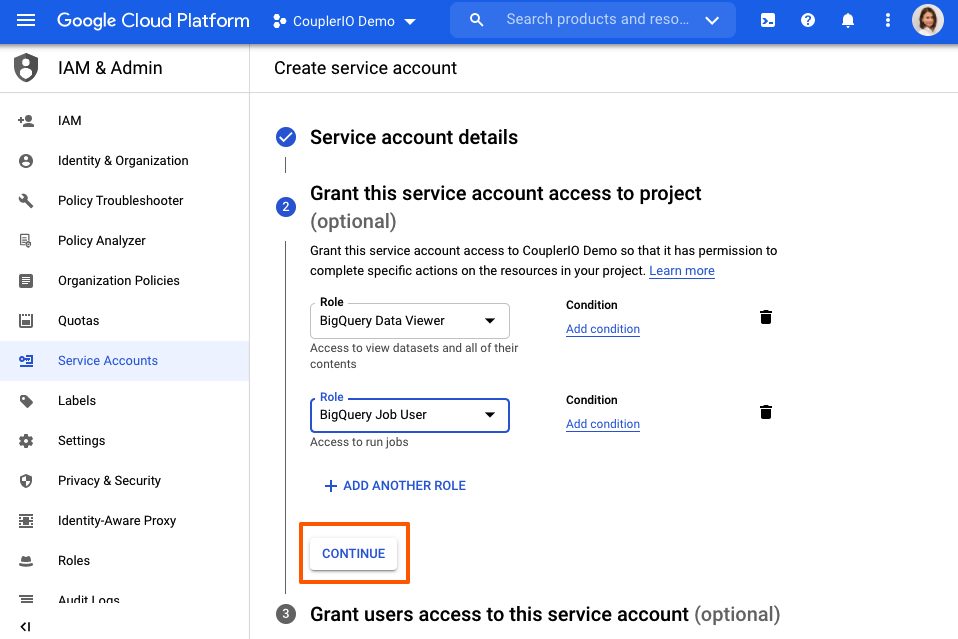The width and height of the screenshot is (958, 639).
Task: Expand BigQuery Data Viewer role dropdown
Action: (490, 321)
